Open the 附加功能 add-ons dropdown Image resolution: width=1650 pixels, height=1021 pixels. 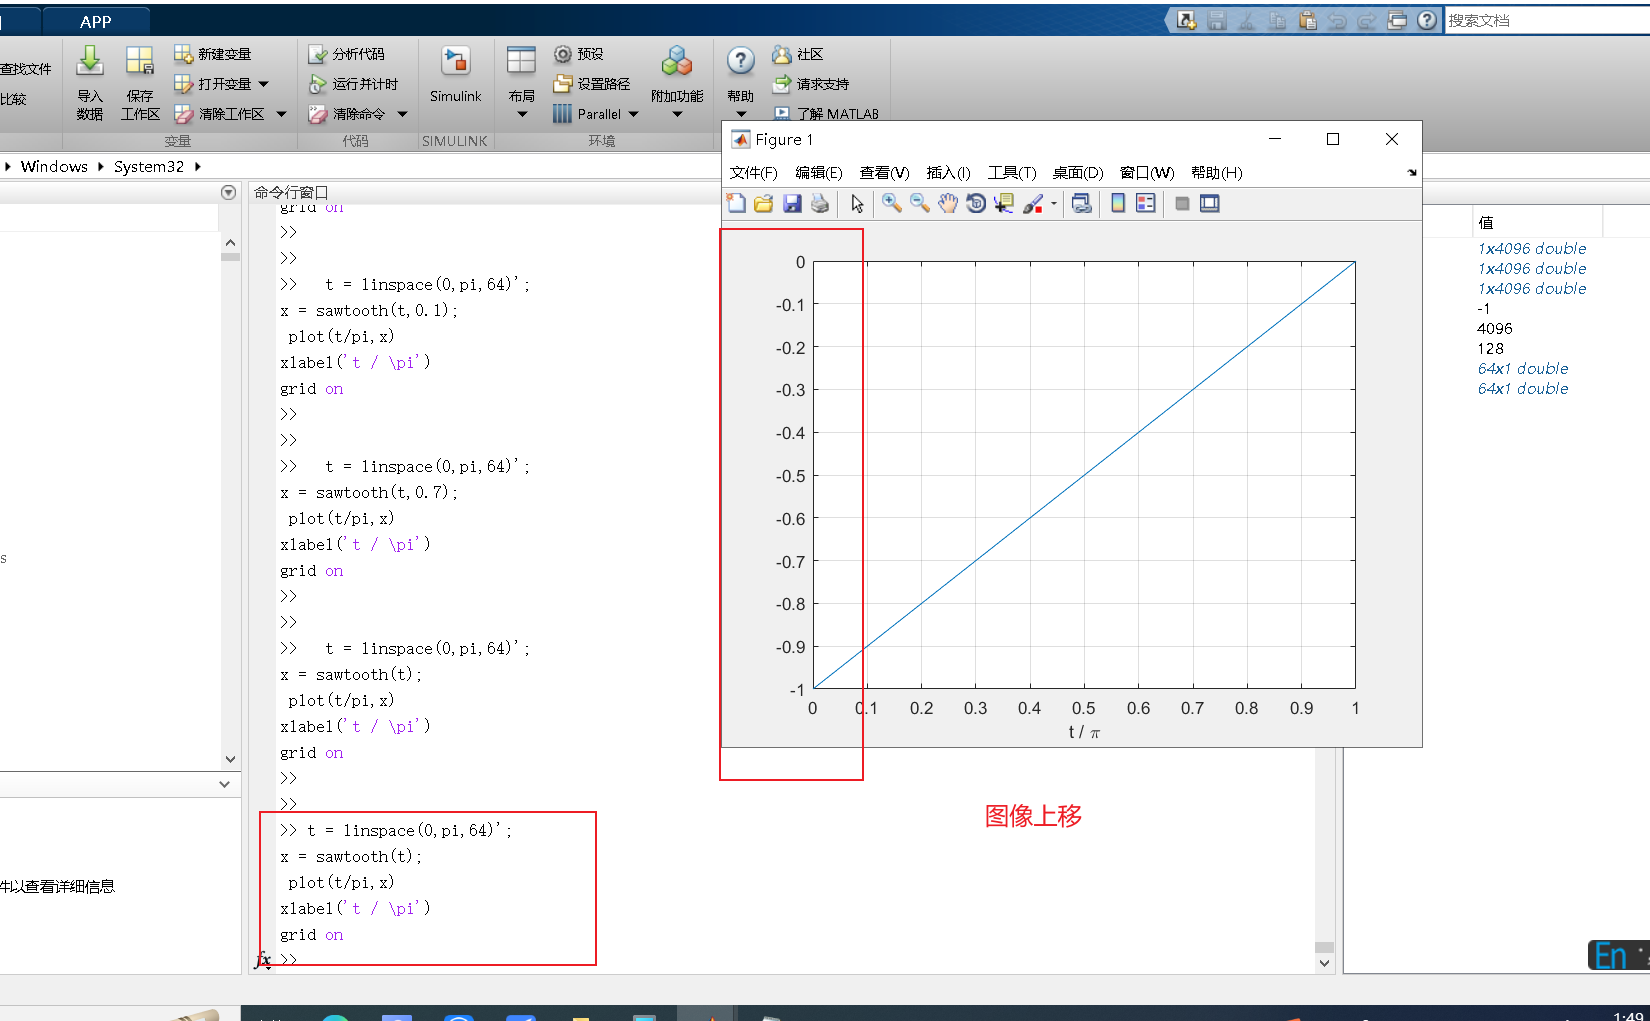tap(677, 83)
